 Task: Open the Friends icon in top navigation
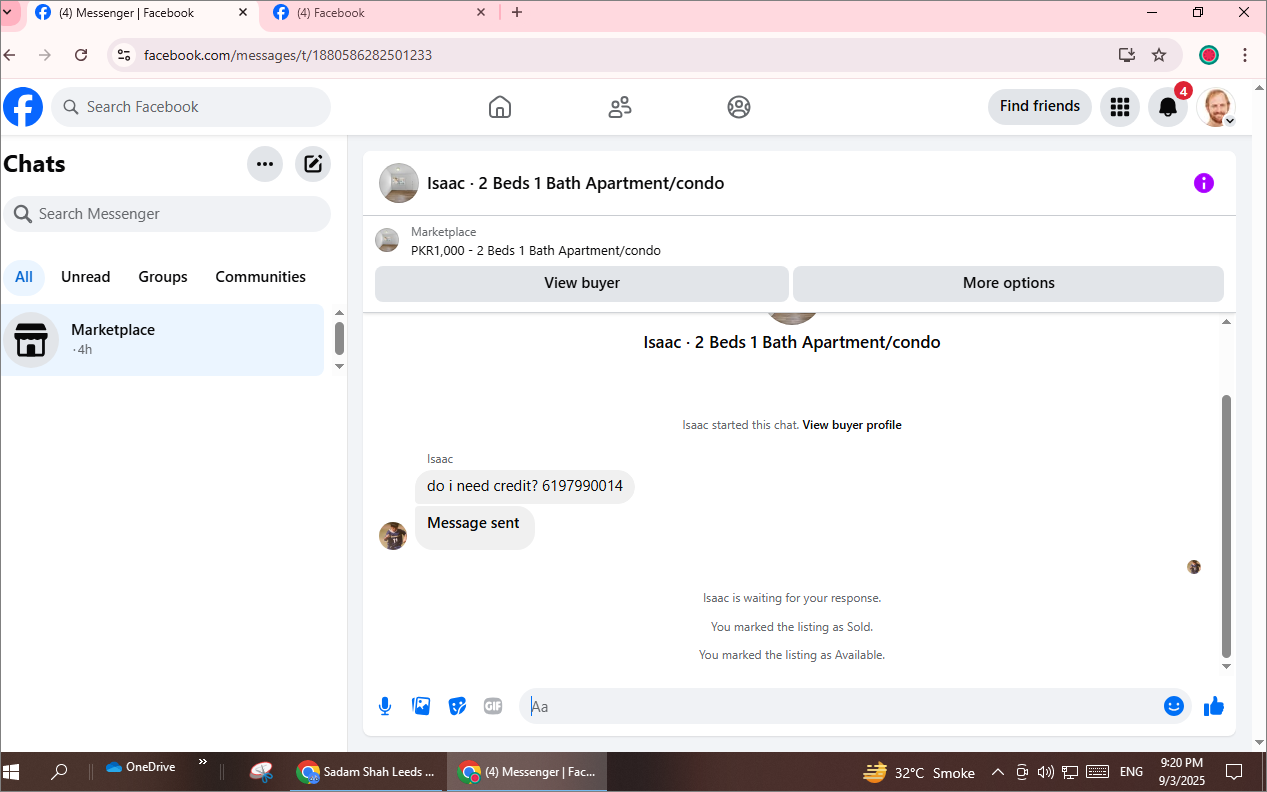coord(620,107)
